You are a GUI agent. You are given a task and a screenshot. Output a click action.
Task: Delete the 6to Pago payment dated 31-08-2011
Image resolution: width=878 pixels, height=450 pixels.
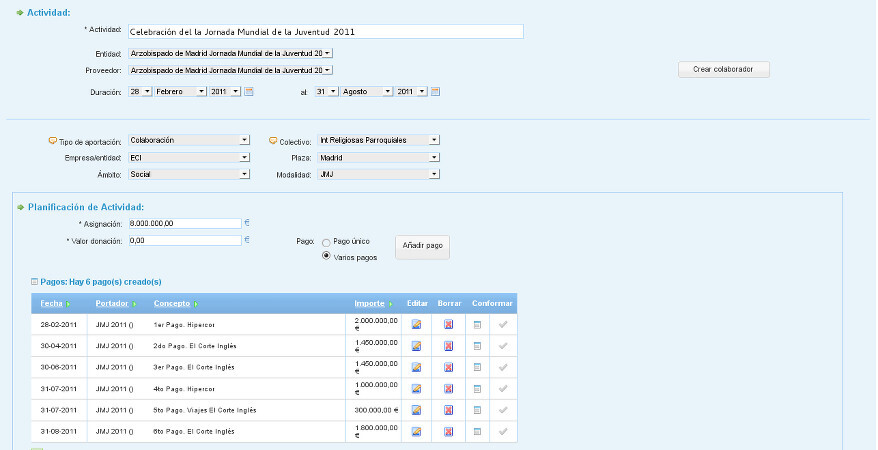point(449,432)
